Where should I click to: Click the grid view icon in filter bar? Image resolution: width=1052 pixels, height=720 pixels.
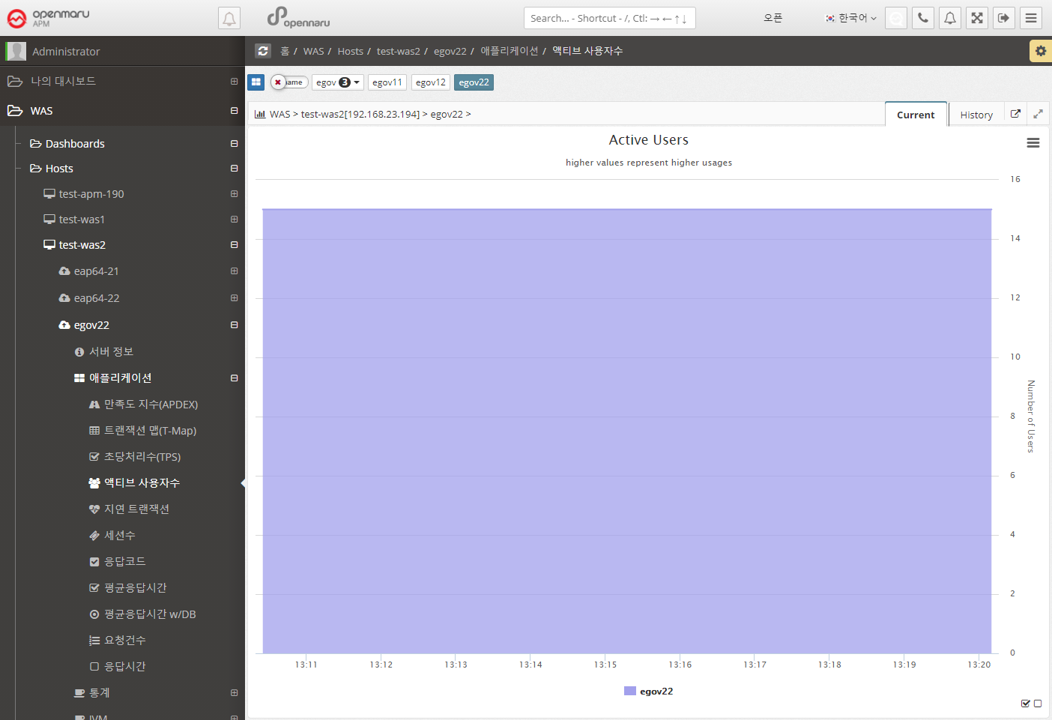click(x=256, y=82)
